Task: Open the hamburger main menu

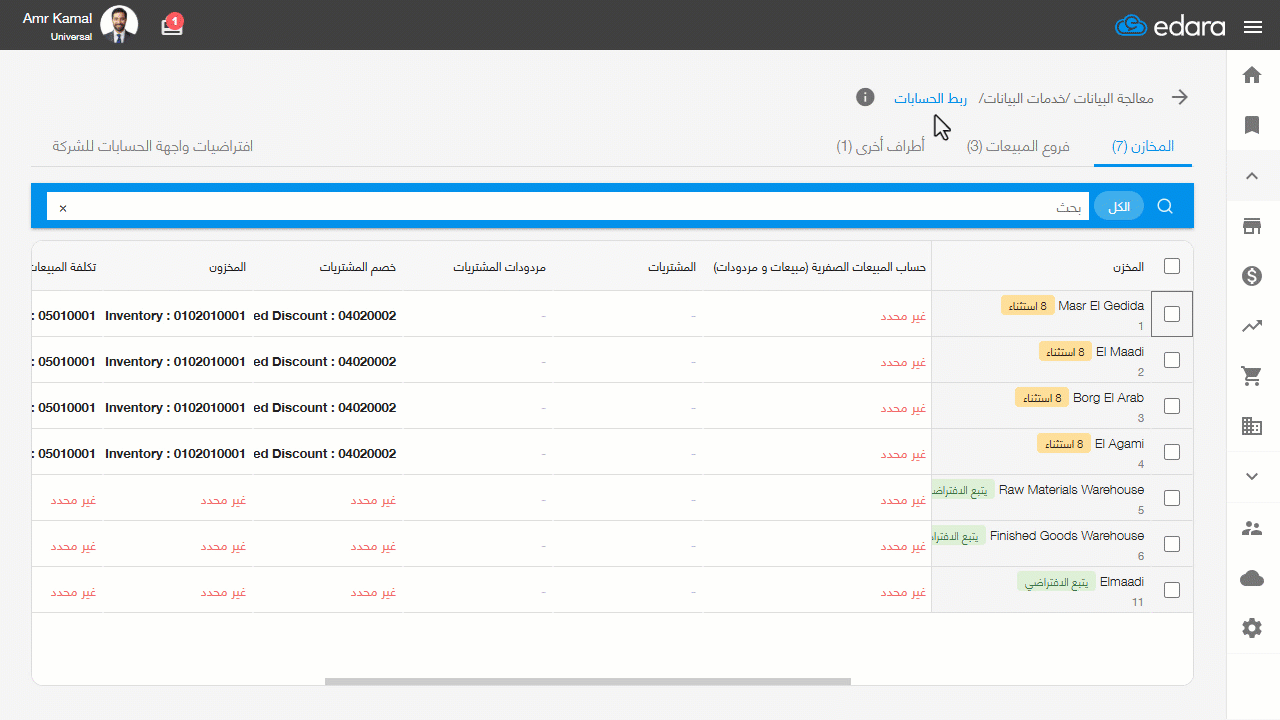Action: (1253, 27)
